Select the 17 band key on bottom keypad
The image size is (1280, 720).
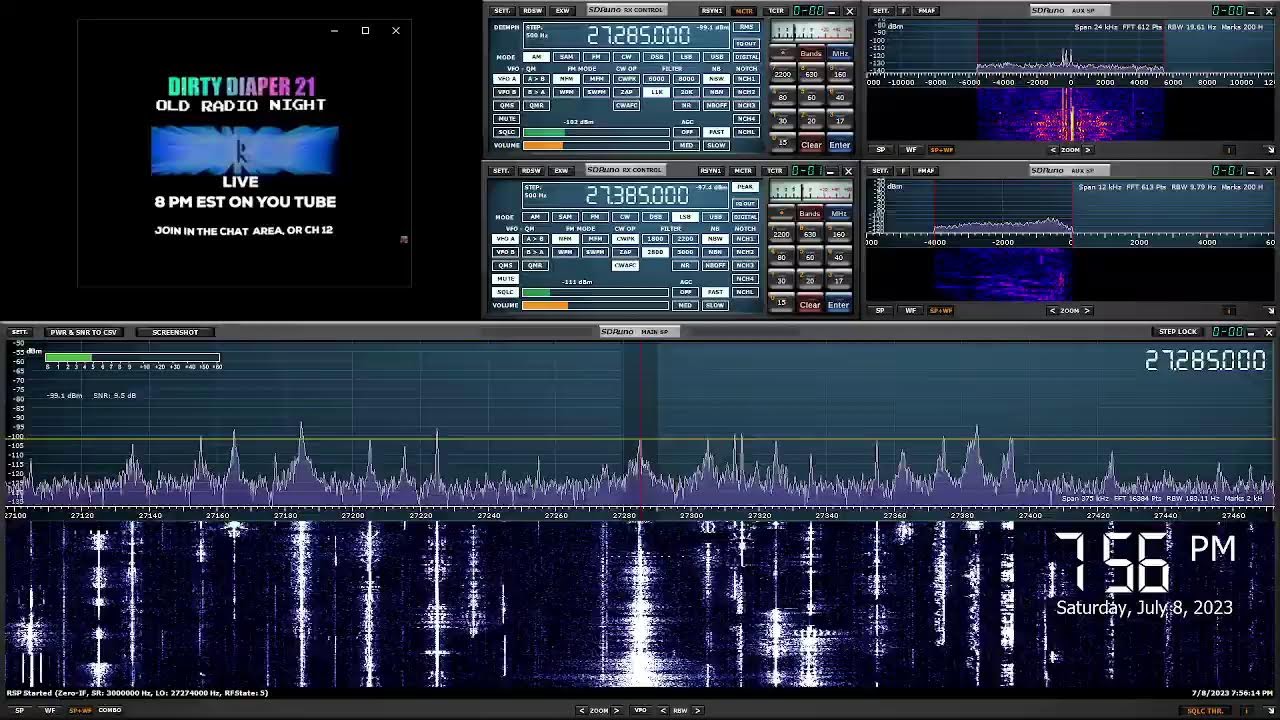839,281
